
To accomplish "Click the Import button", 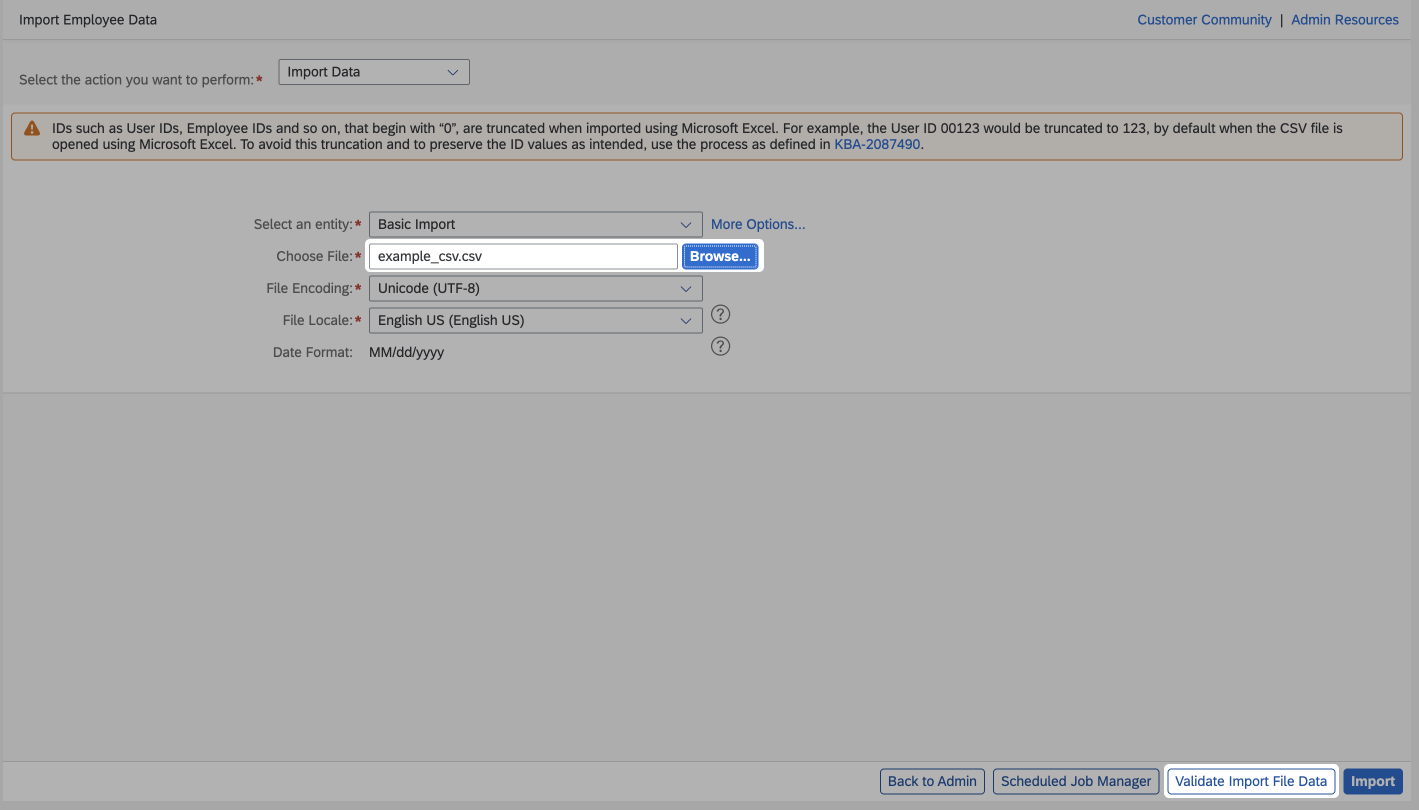I will click(1373, 781).
